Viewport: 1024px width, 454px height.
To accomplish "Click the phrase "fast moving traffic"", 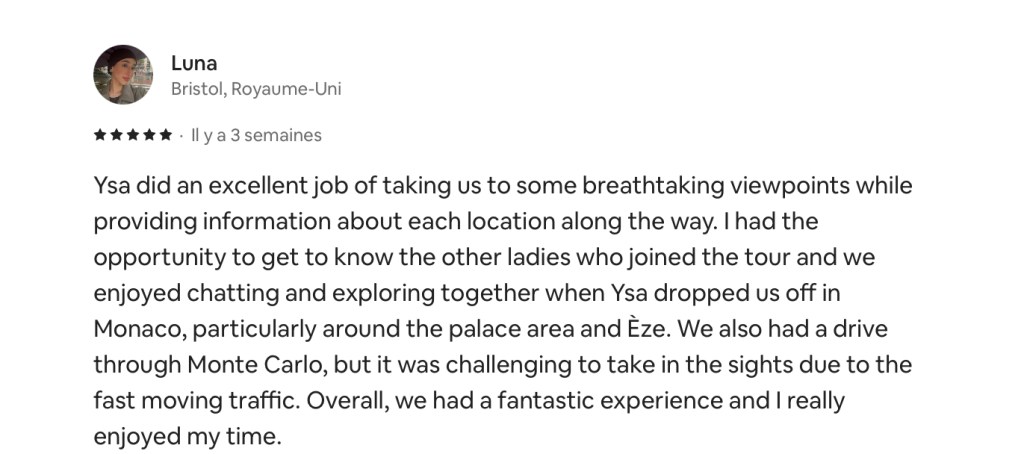I will point(195,401).
